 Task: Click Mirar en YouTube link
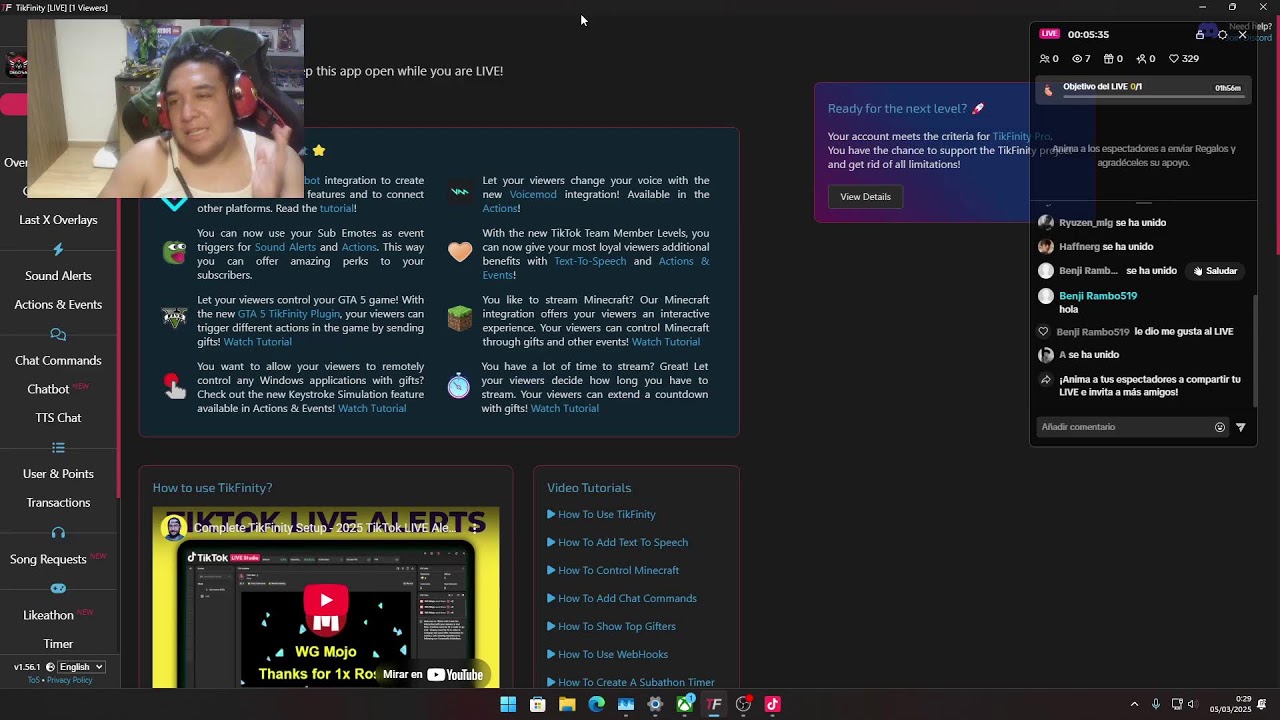(x=433, y=675)
